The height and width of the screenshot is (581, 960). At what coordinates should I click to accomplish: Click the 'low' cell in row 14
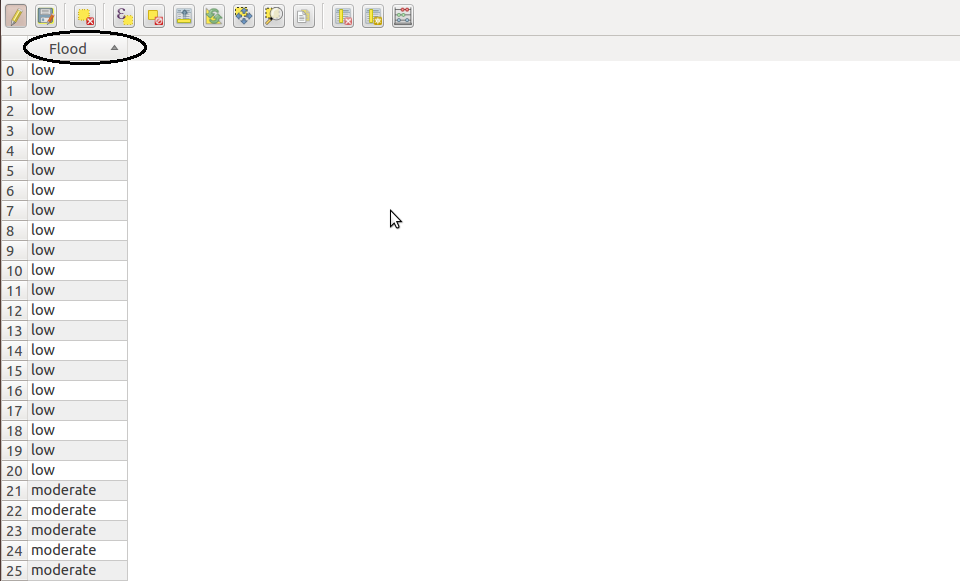tap(78, 350)
